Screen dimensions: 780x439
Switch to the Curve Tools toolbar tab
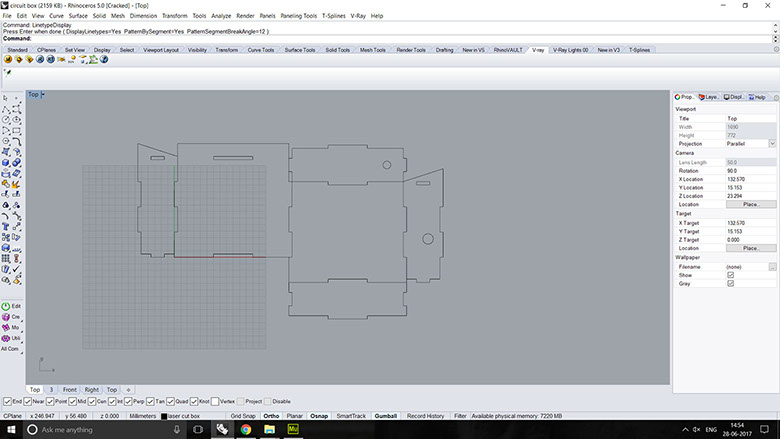point(261,50)
